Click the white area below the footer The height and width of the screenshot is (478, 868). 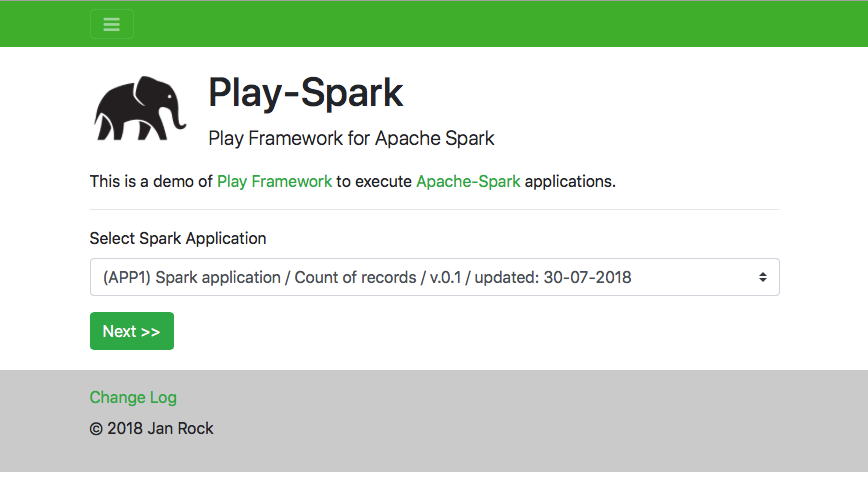434,475
